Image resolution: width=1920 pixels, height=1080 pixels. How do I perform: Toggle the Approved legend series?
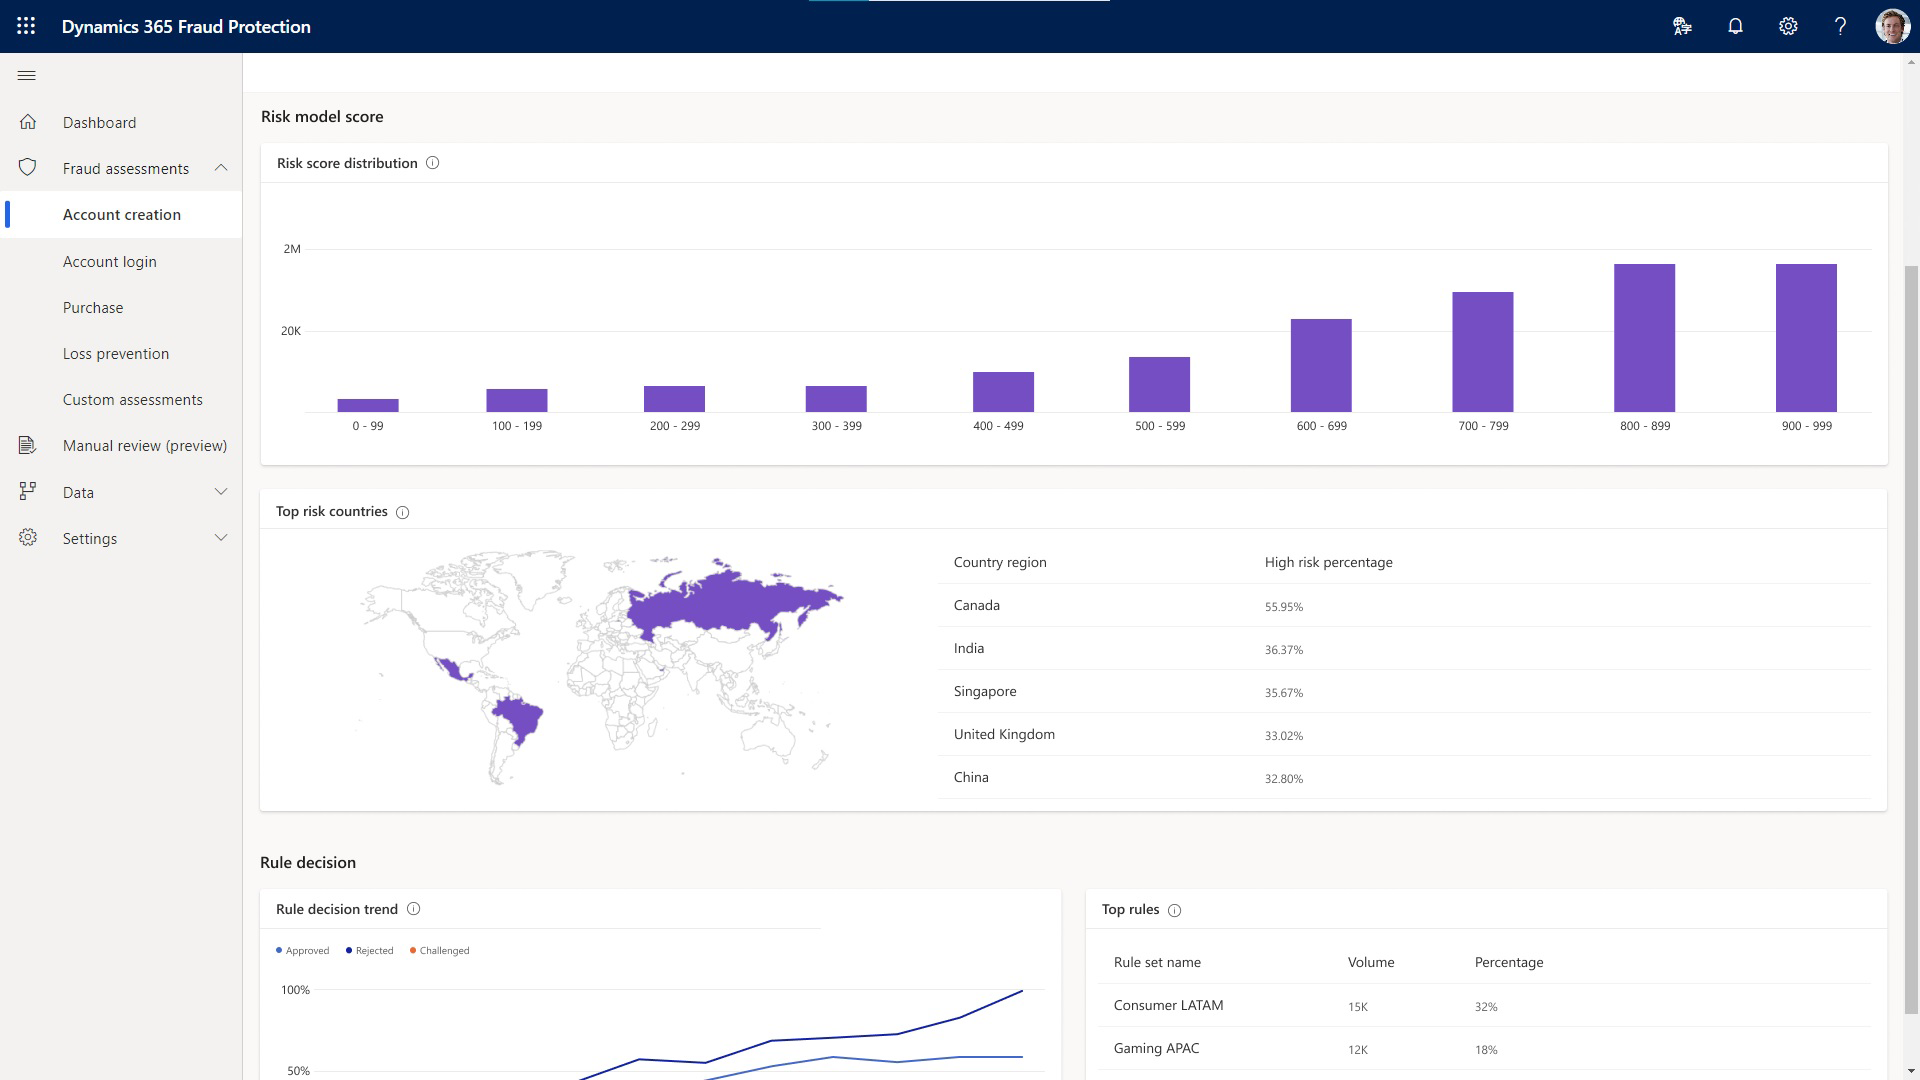click(x=302, y=951)
